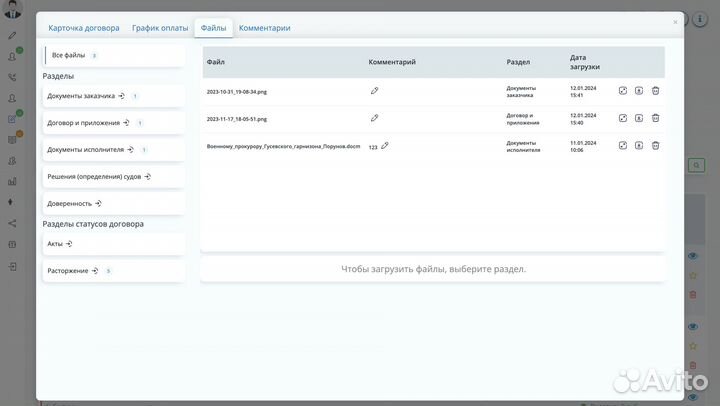Viewport: 720px width, 406px height.
Task: Open the bar chart icon in sidebar
Action: point(12,181)
